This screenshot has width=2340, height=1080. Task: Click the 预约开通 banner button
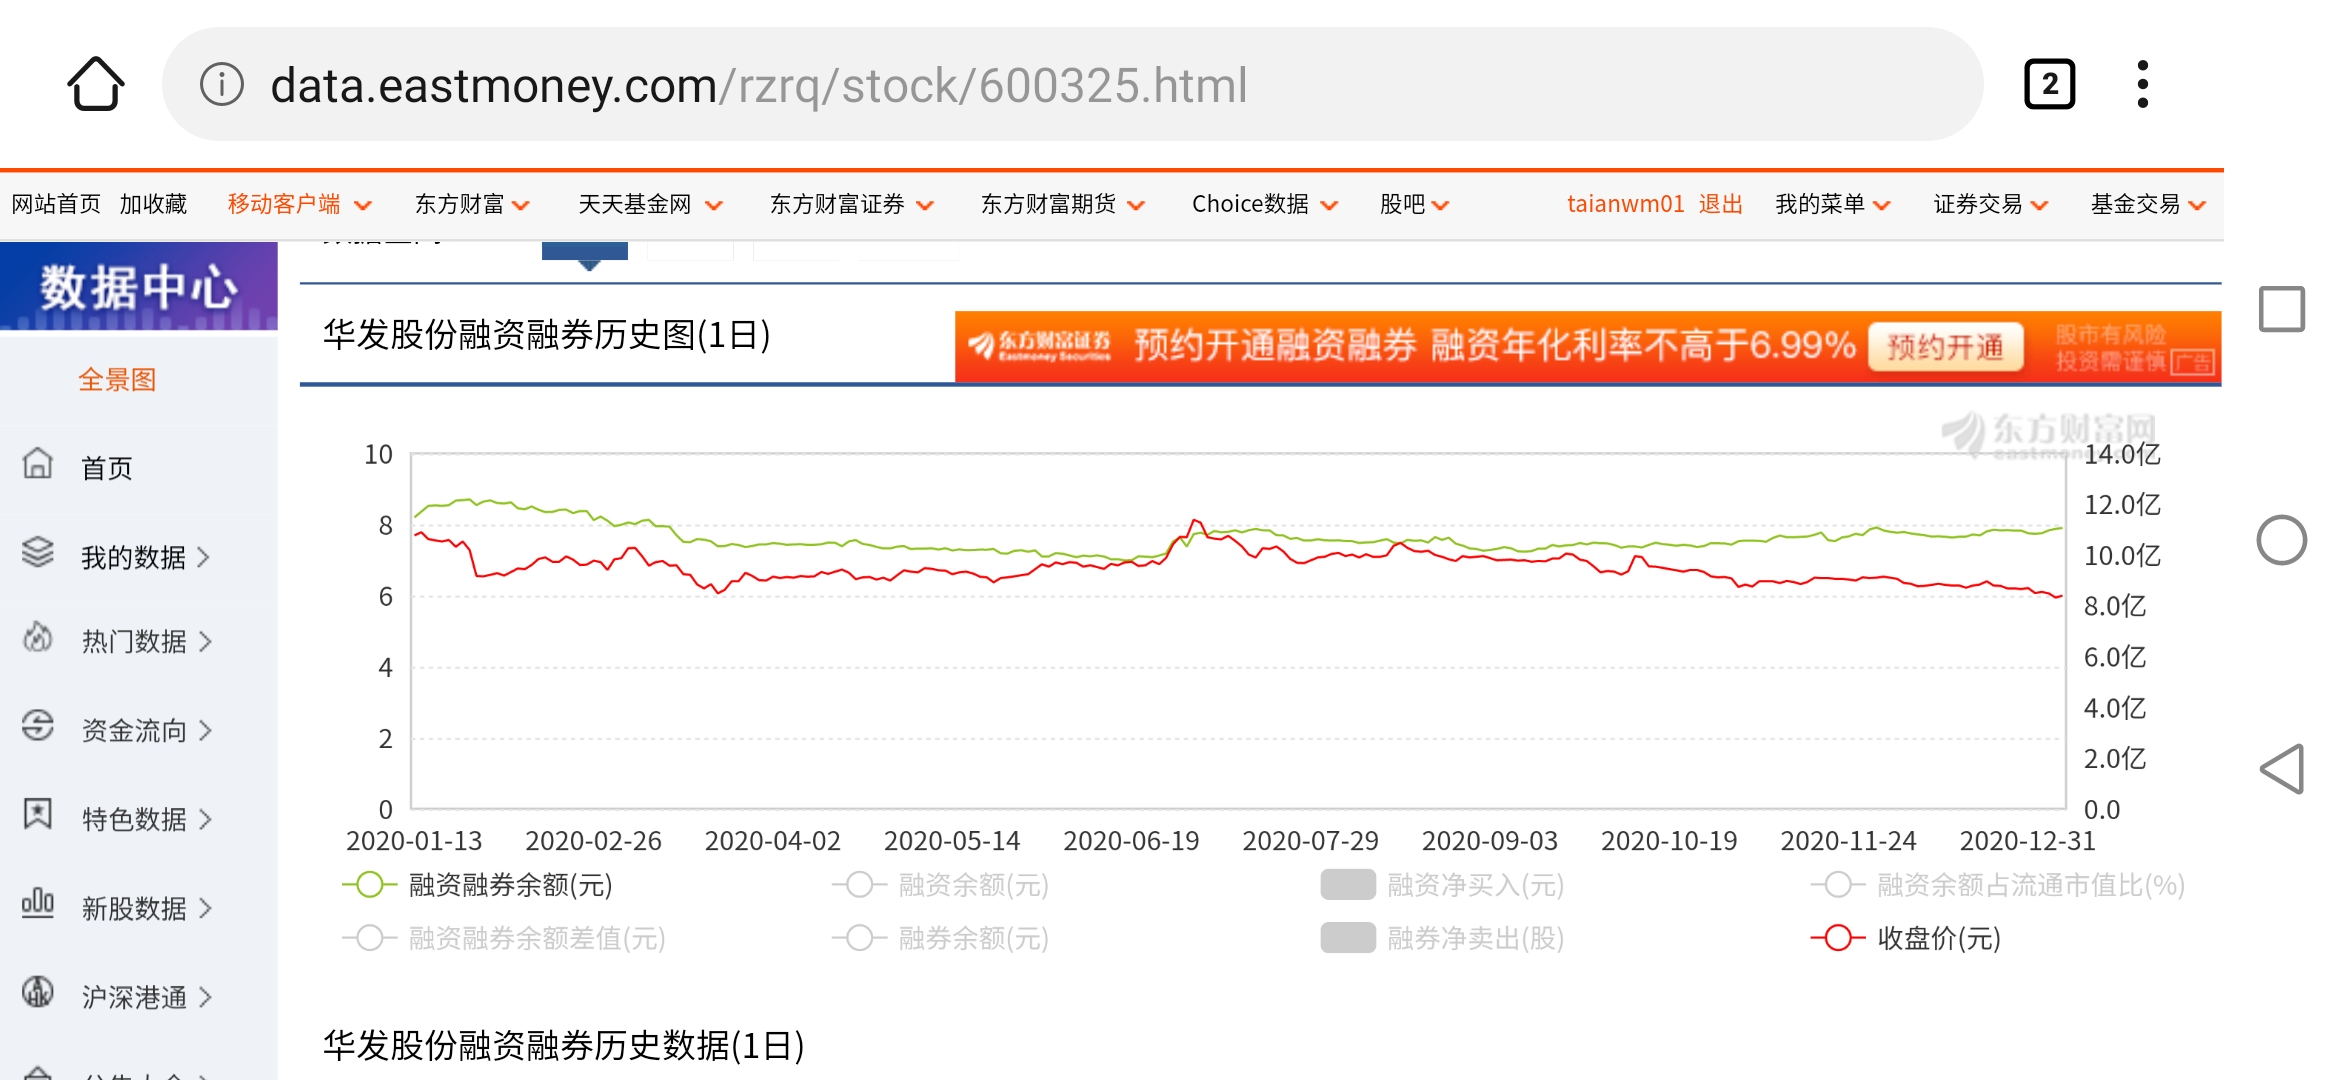pos(1945,347)
